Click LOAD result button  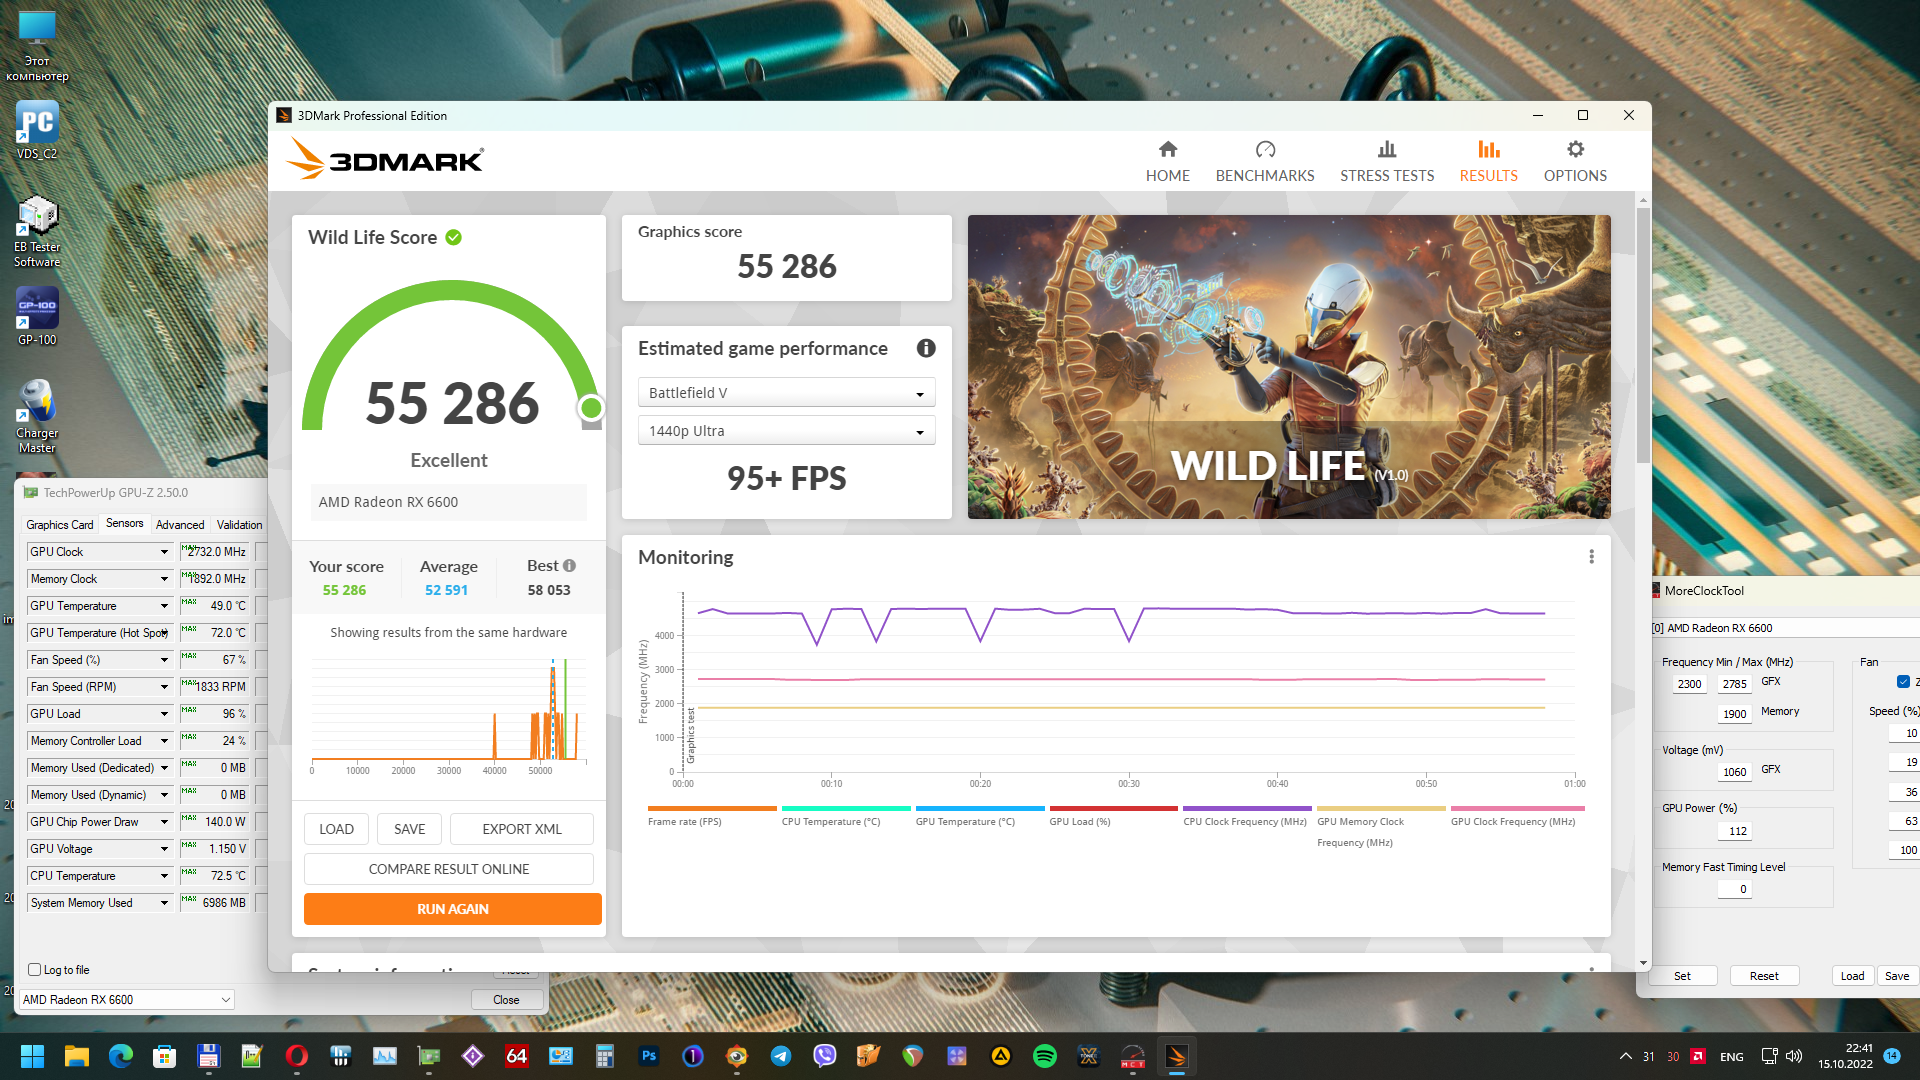click(x=336, y=829)
